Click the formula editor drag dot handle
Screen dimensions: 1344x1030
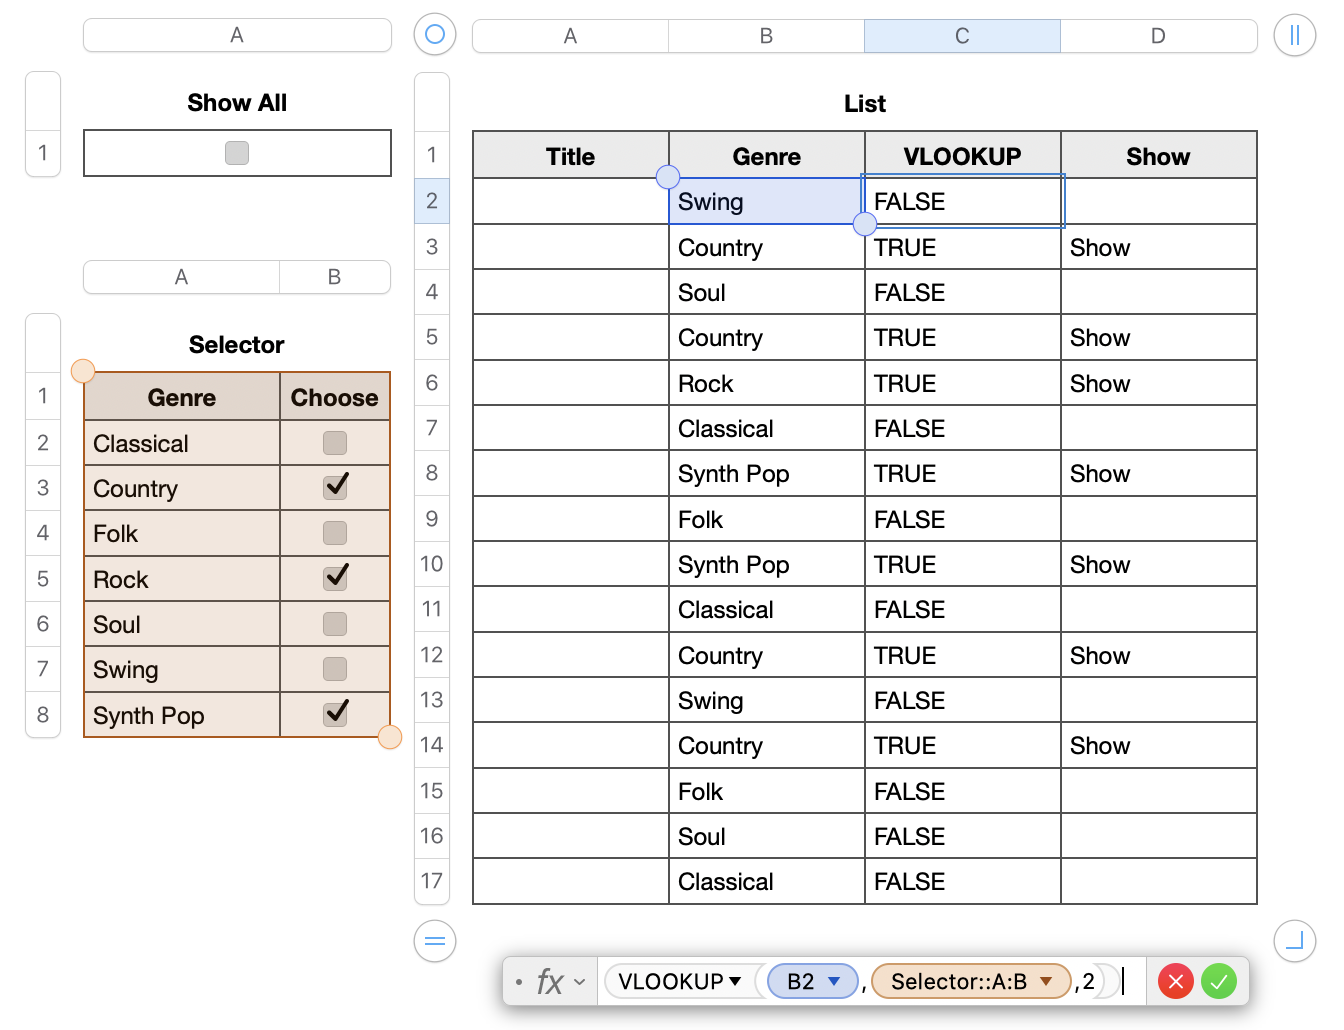[x=518, y=982]
